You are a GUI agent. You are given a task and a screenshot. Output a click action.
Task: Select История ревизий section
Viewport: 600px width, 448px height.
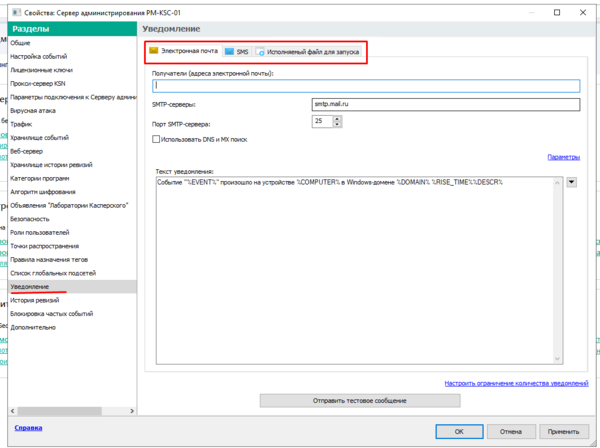click(72, 300)
